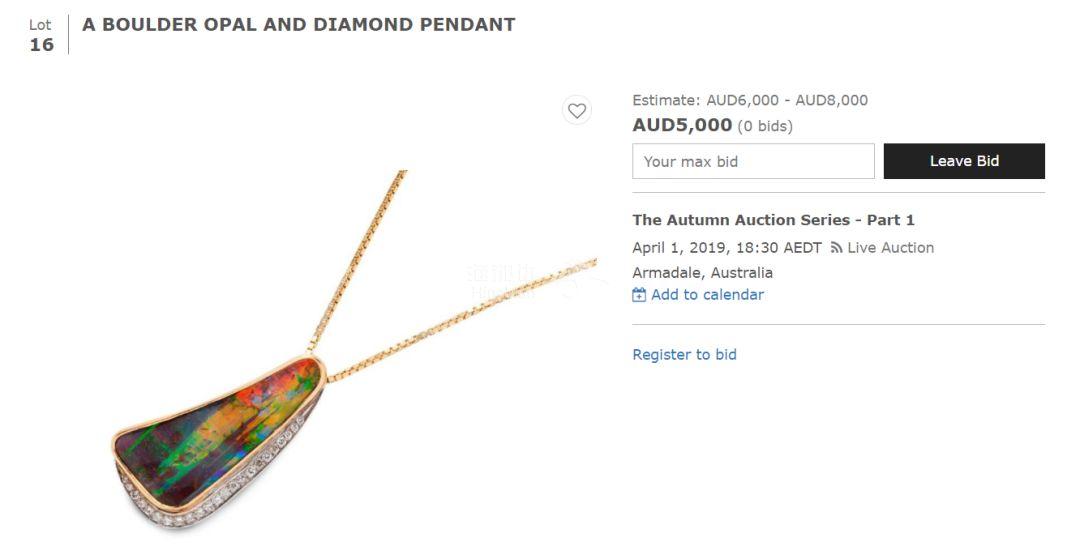Image resolution: width=1080 pixels, height=559 pixels.
Task: Click the live feed icon before Live Auction
Action: pos(836,248)
